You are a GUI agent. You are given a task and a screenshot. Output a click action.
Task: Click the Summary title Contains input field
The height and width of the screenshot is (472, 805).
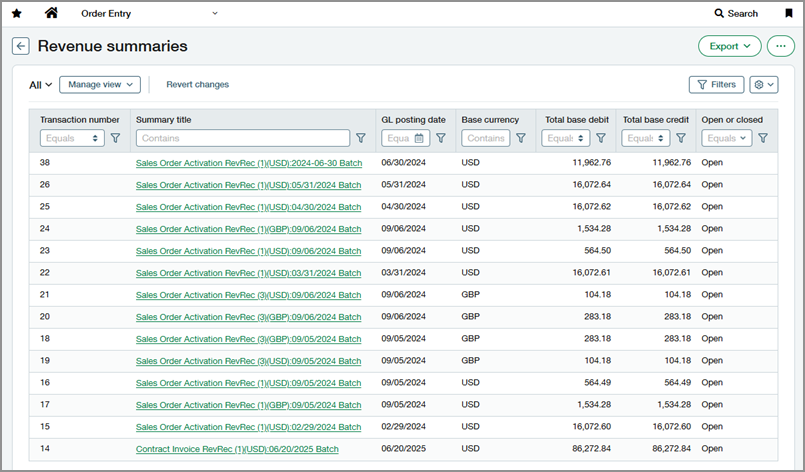click(x=243, y=138)
